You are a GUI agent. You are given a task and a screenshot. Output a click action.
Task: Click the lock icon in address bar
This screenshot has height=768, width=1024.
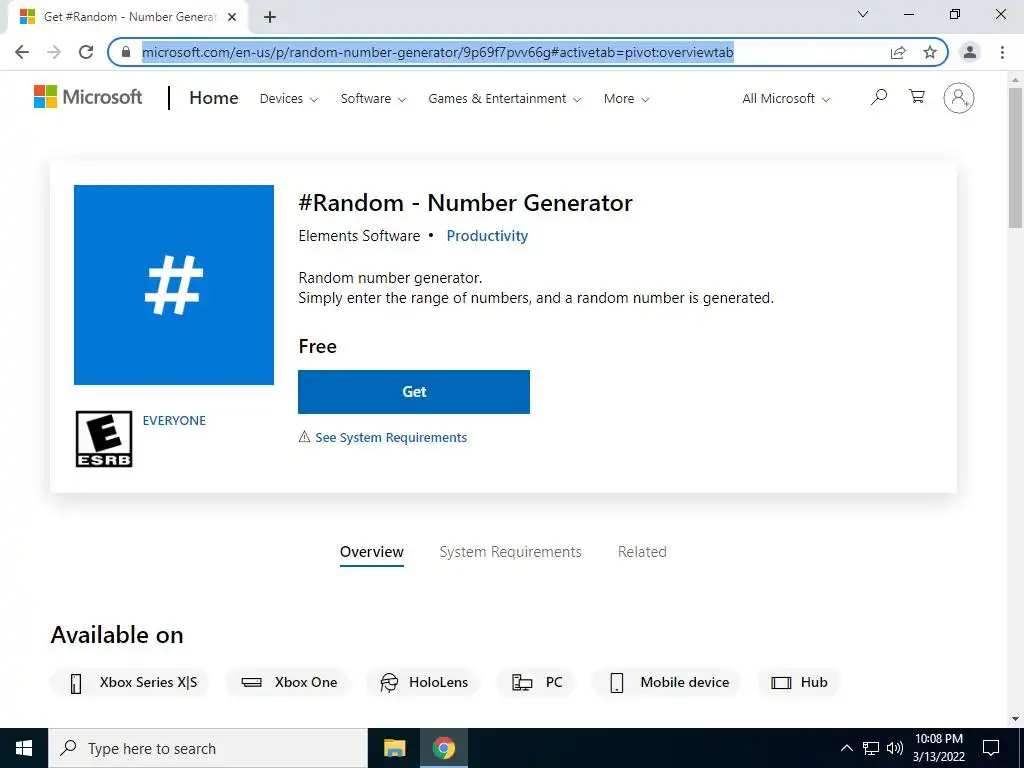(x=126, y=52)
